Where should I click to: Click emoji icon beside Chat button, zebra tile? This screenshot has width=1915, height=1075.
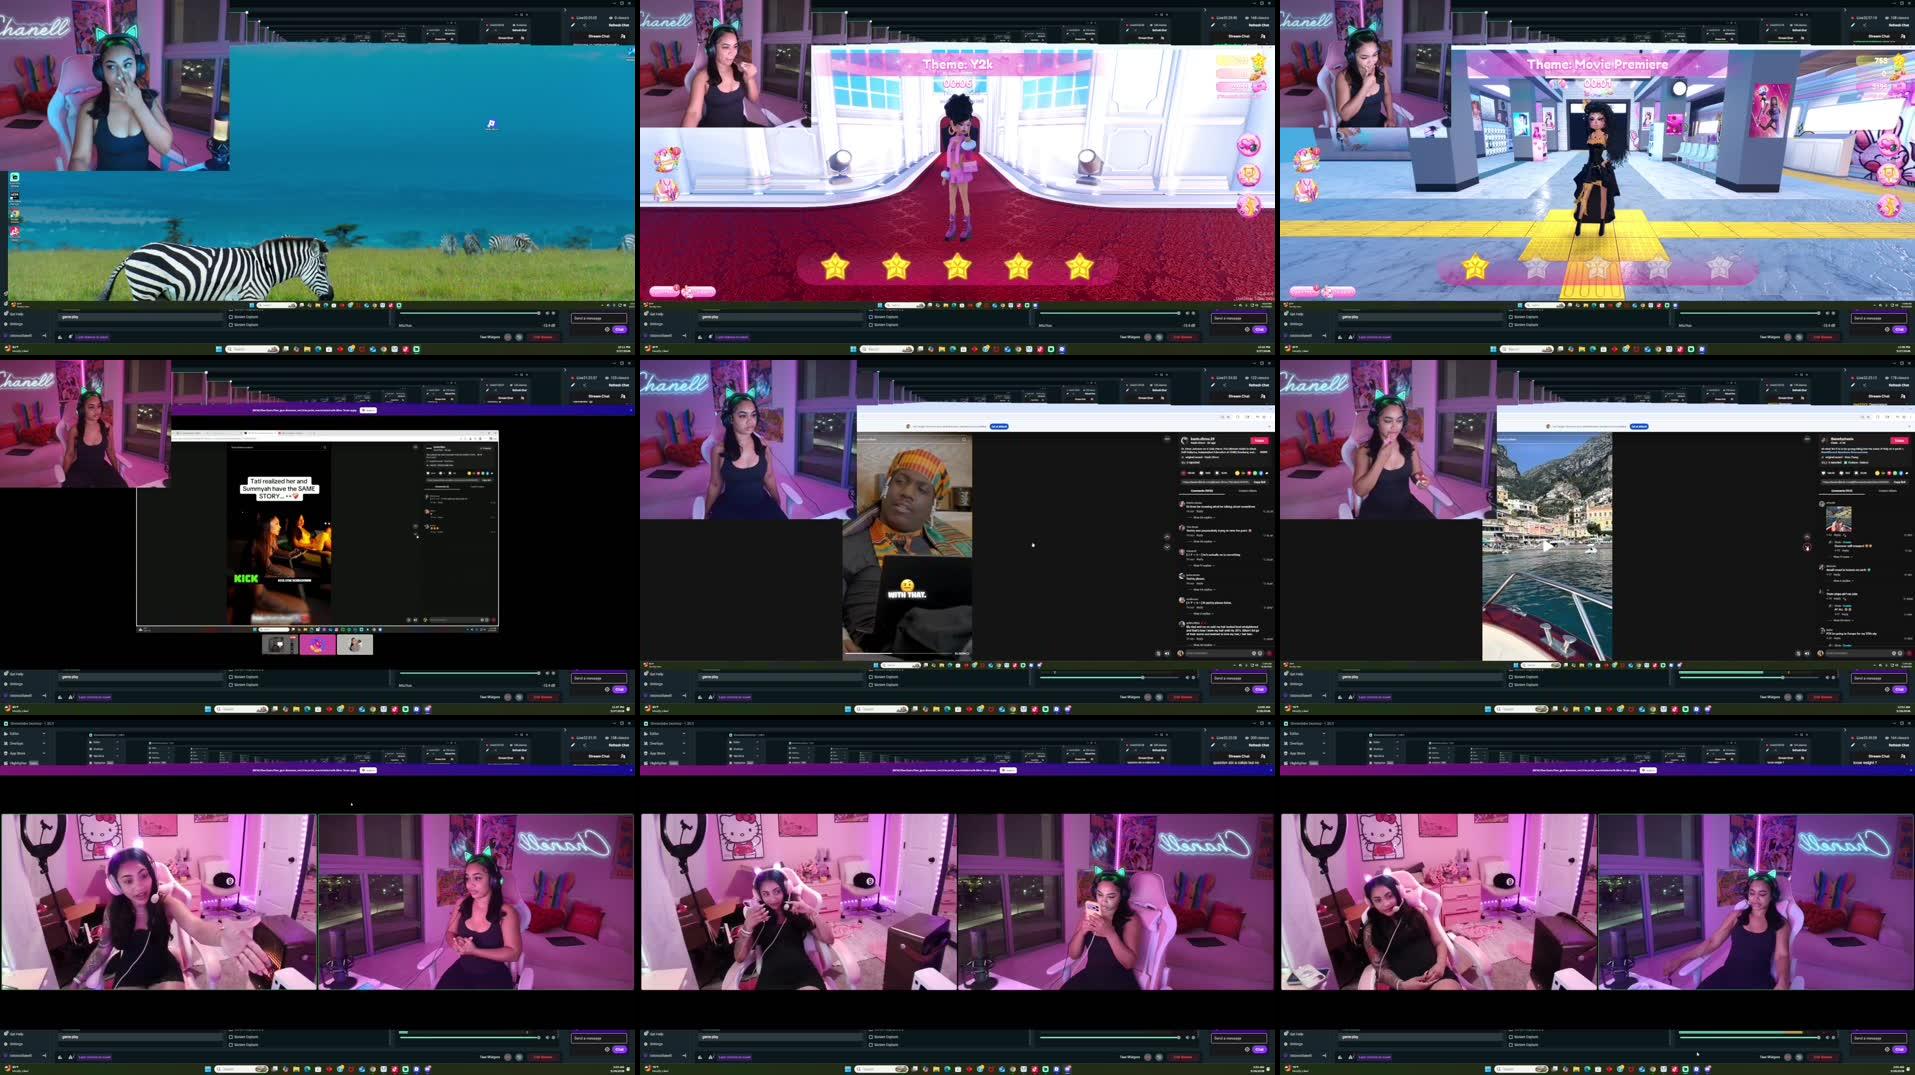pos(607,329)
